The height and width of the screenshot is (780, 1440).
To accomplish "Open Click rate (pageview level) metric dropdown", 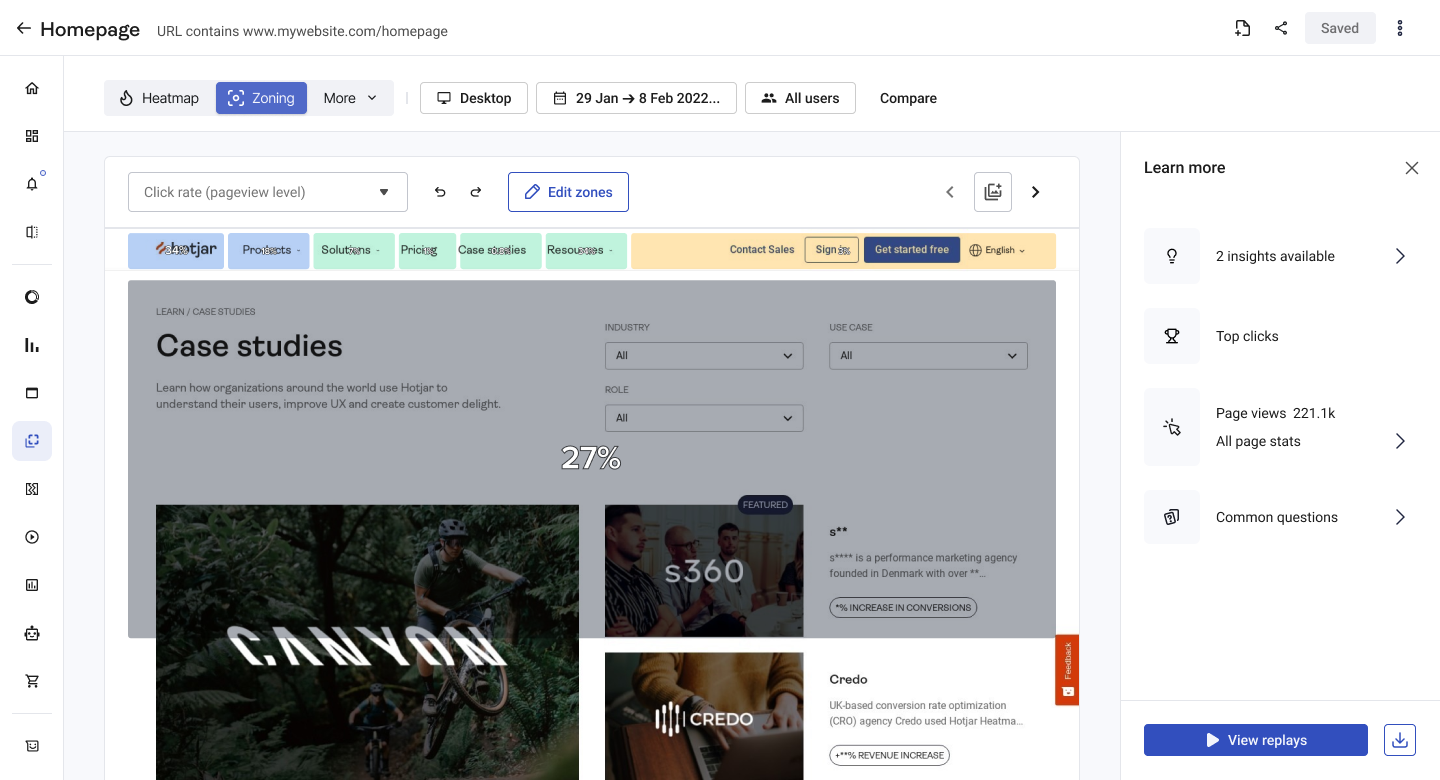I will click(x=268, y=192).
